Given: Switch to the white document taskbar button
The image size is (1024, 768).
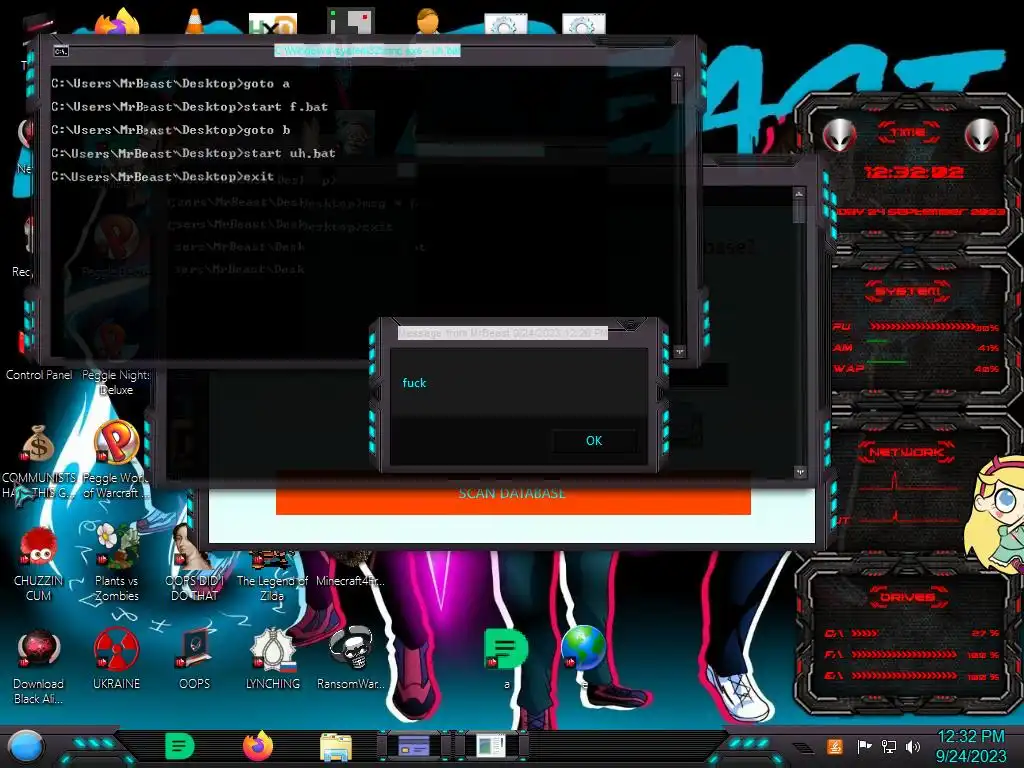Looking at the screenshot, I should tap(491, 746).
